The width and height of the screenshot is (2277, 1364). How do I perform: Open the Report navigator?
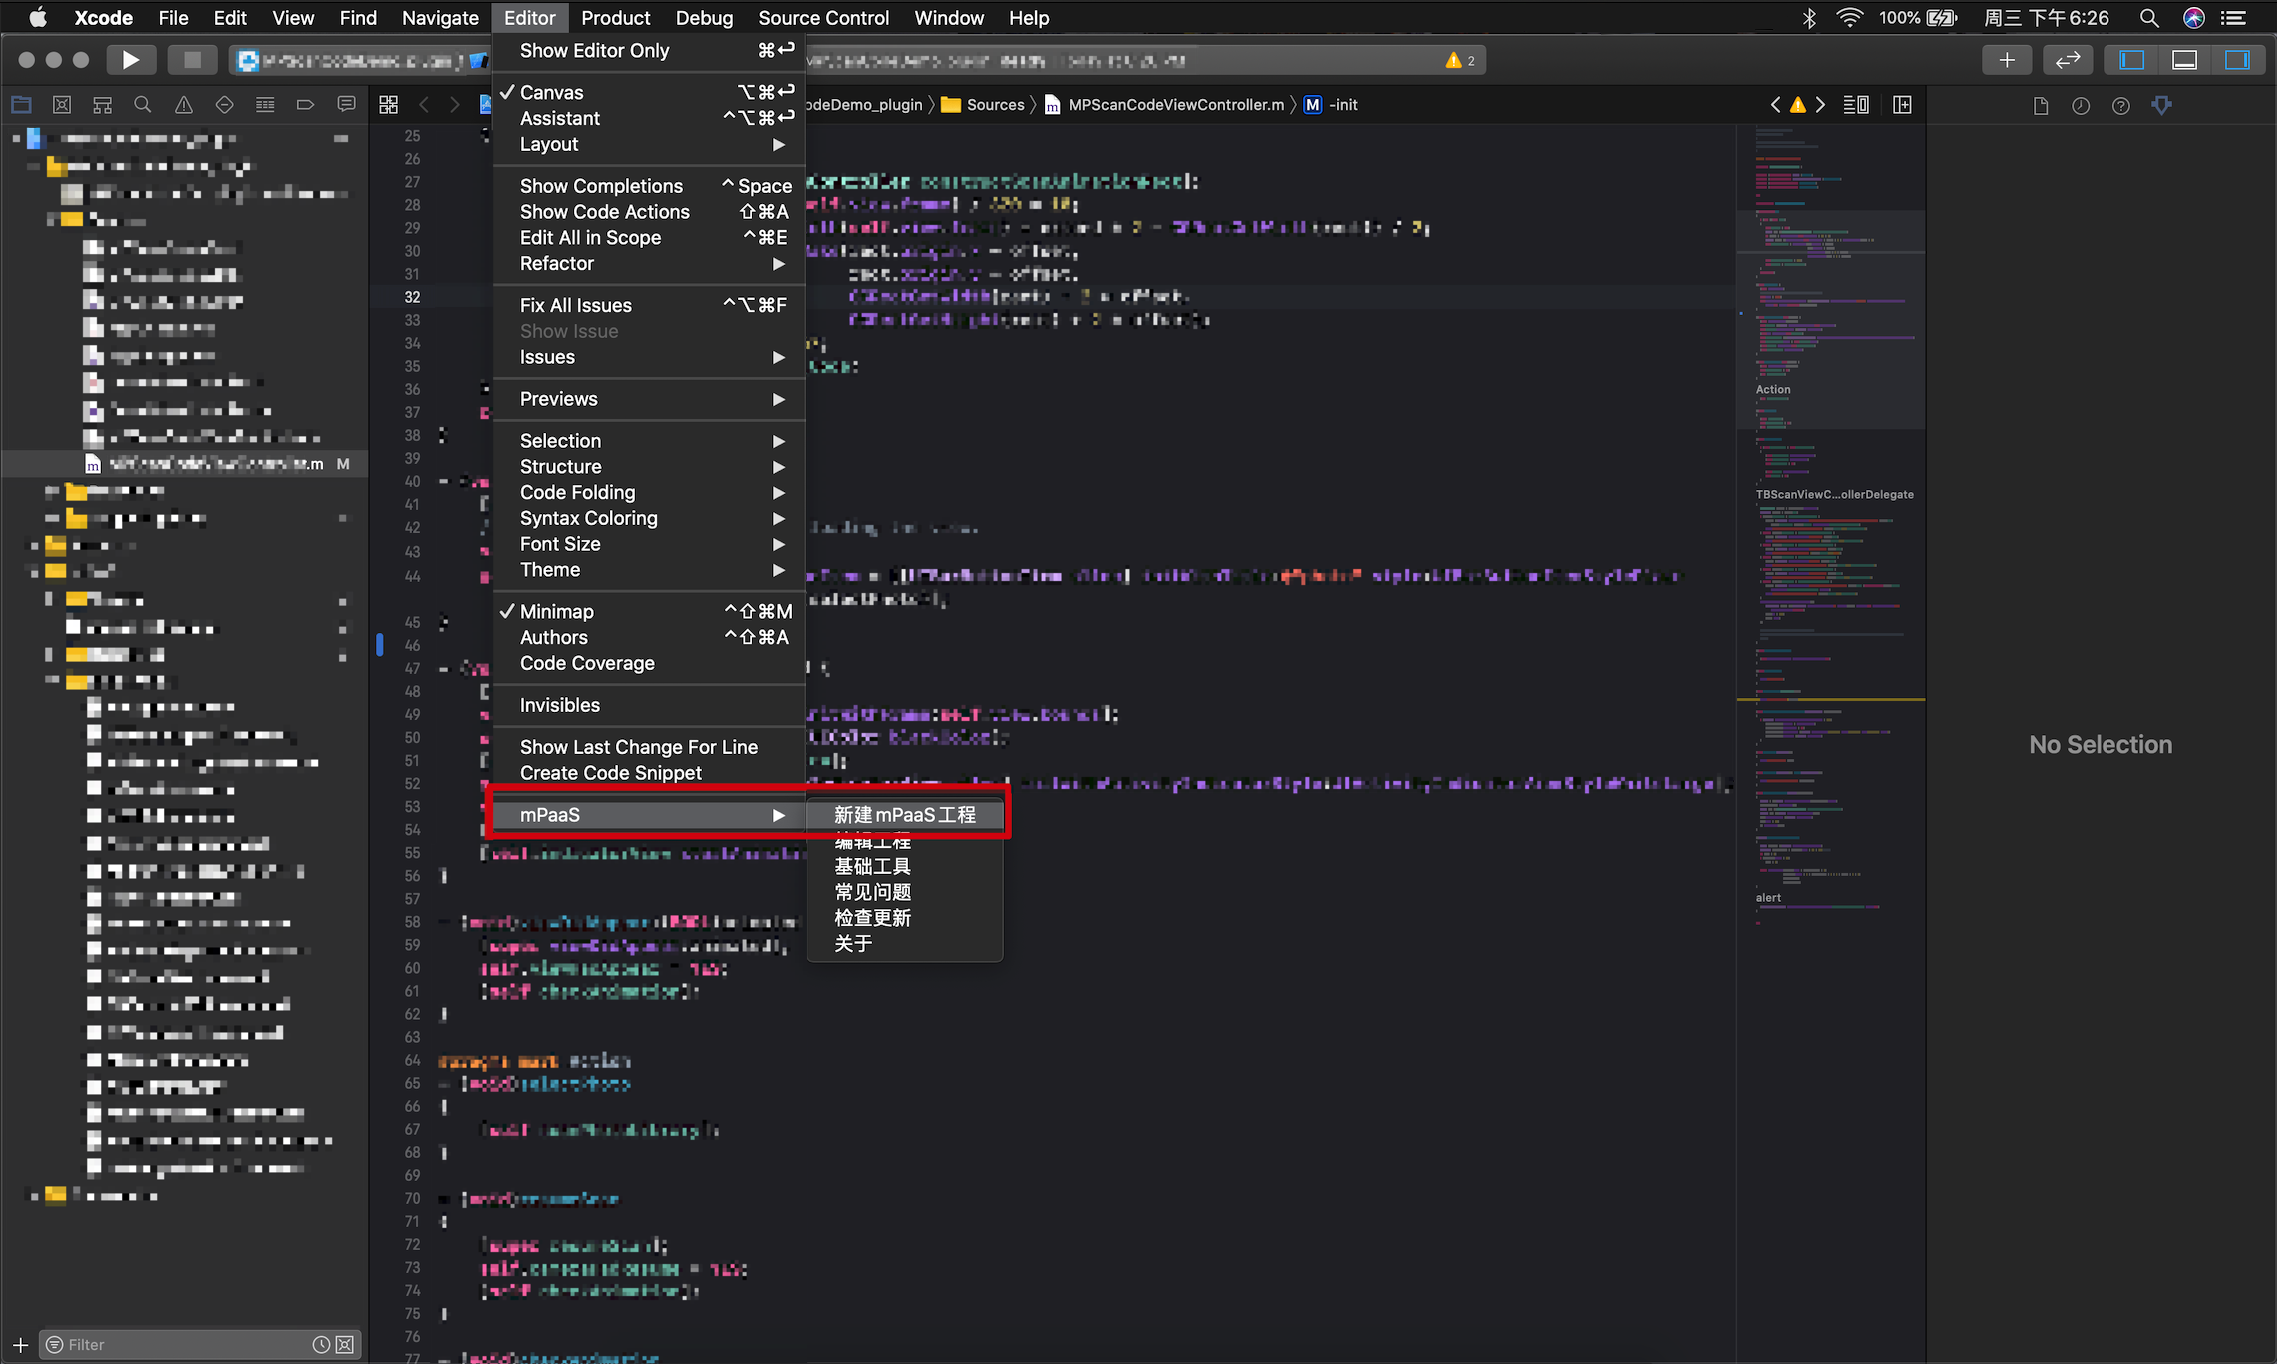coord(347,105)
